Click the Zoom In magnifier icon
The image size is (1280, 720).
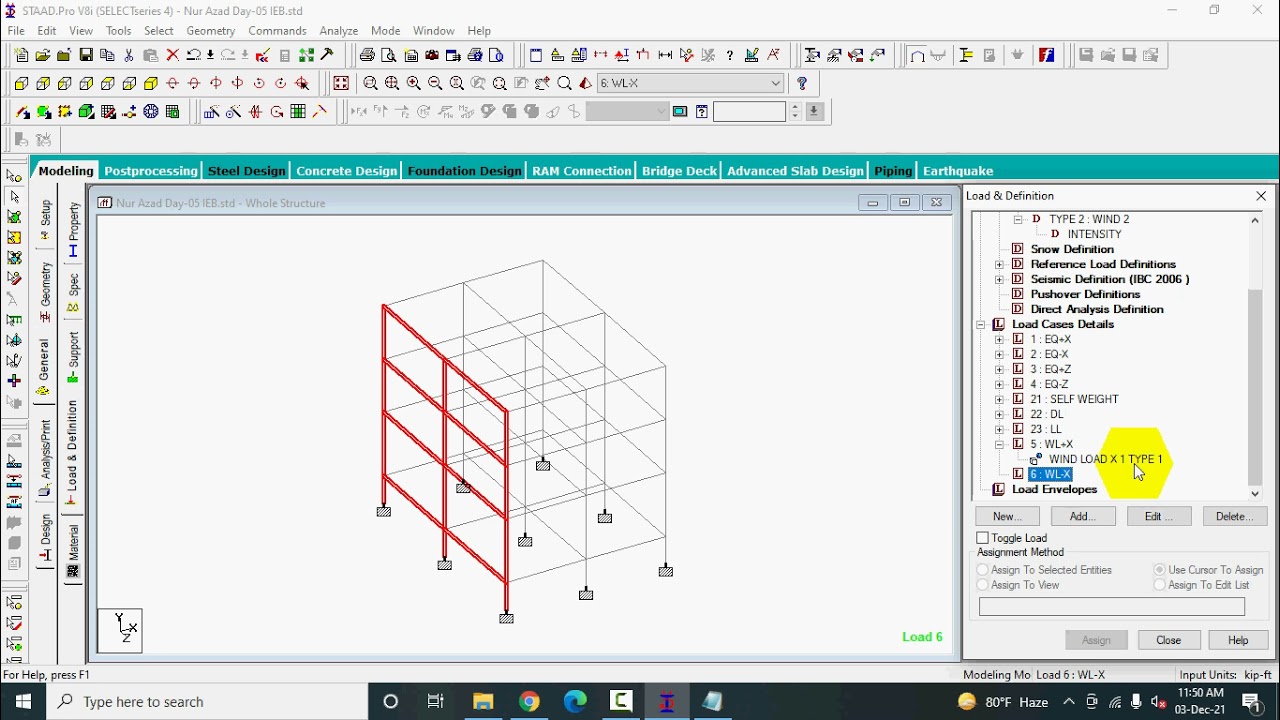click(413, 84)
